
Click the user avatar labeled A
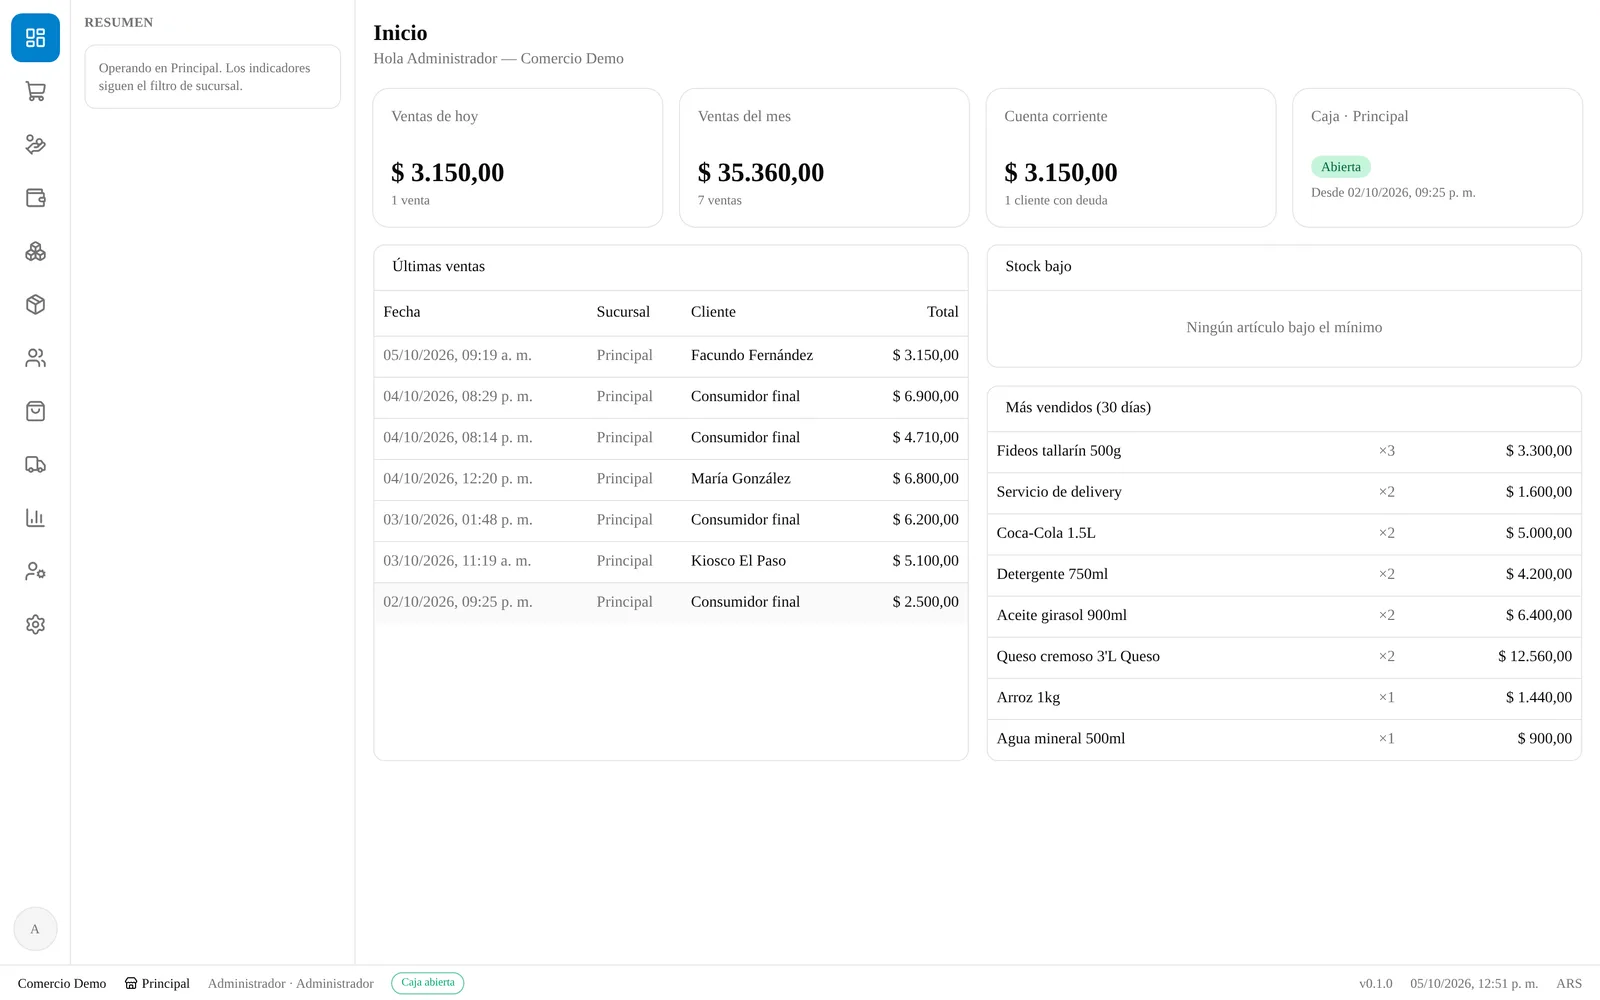[35, 929]
